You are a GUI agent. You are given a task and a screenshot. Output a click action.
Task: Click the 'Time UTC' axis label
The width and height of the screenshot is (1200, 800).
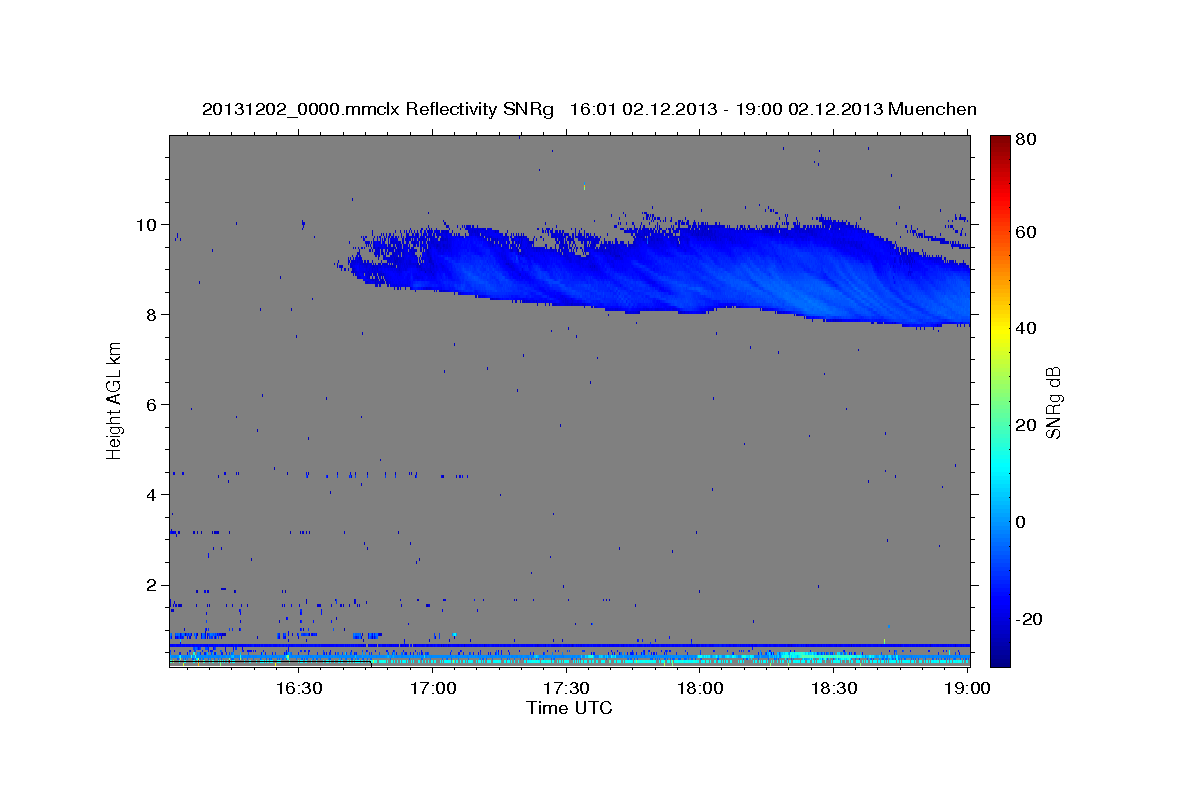point(569,708)
